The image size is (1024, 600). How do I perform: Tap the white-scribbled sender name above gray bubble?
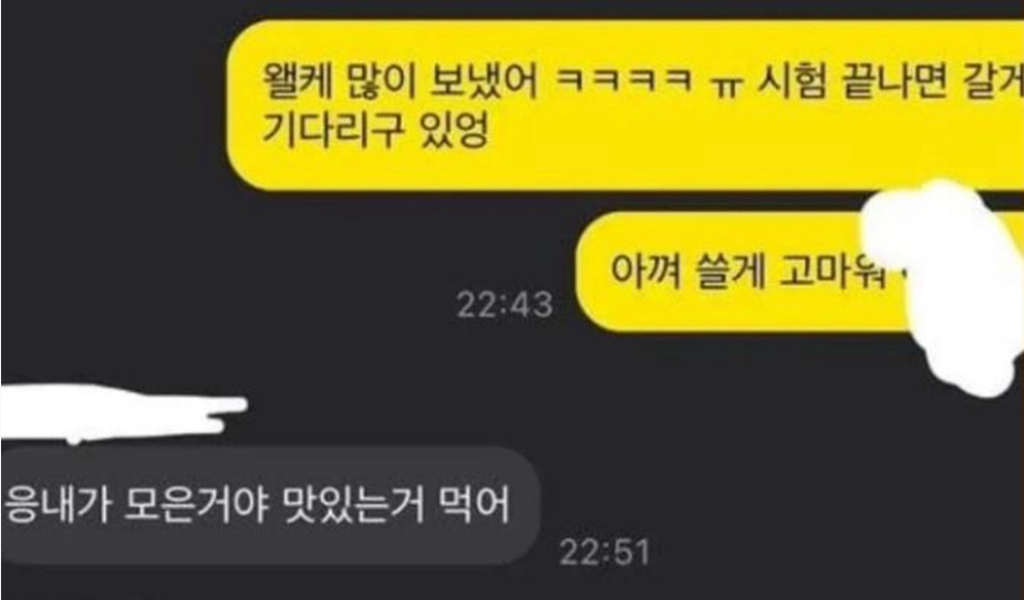point(123,413)
